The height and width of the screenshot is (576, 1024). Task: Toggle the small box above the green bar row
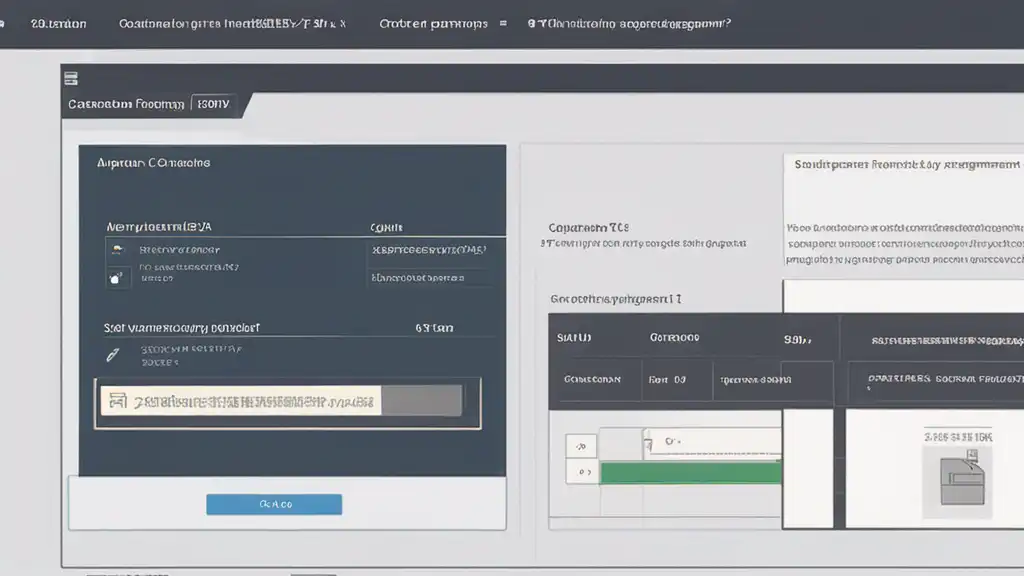(x=581, y=446)
